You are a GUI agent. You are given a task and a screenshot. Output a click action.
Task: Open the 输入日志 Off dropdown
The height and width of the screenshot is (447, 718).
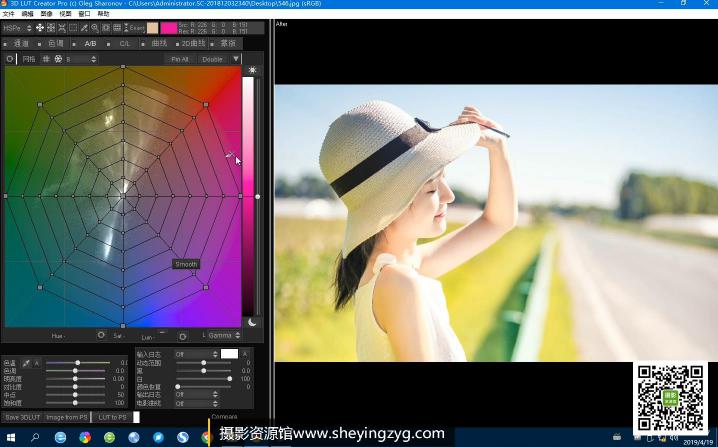[195, 354]
